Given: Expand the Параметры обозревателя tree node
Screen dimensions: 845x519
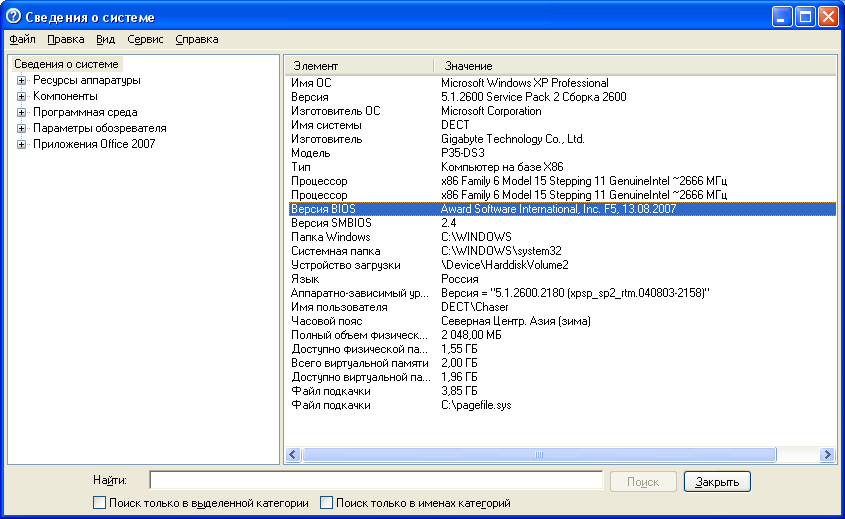Looking at the screenshot, I should (21, 128).
